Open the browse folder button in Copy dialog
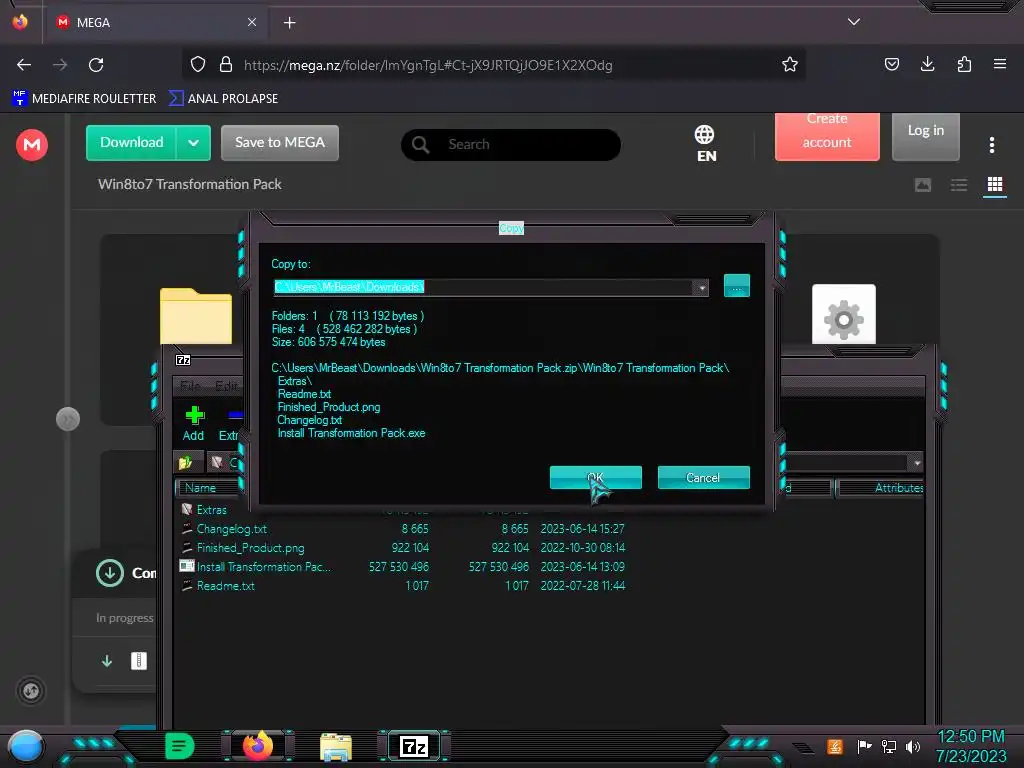The height and width of the screenshot is (768, 1024). pos(737,286)
